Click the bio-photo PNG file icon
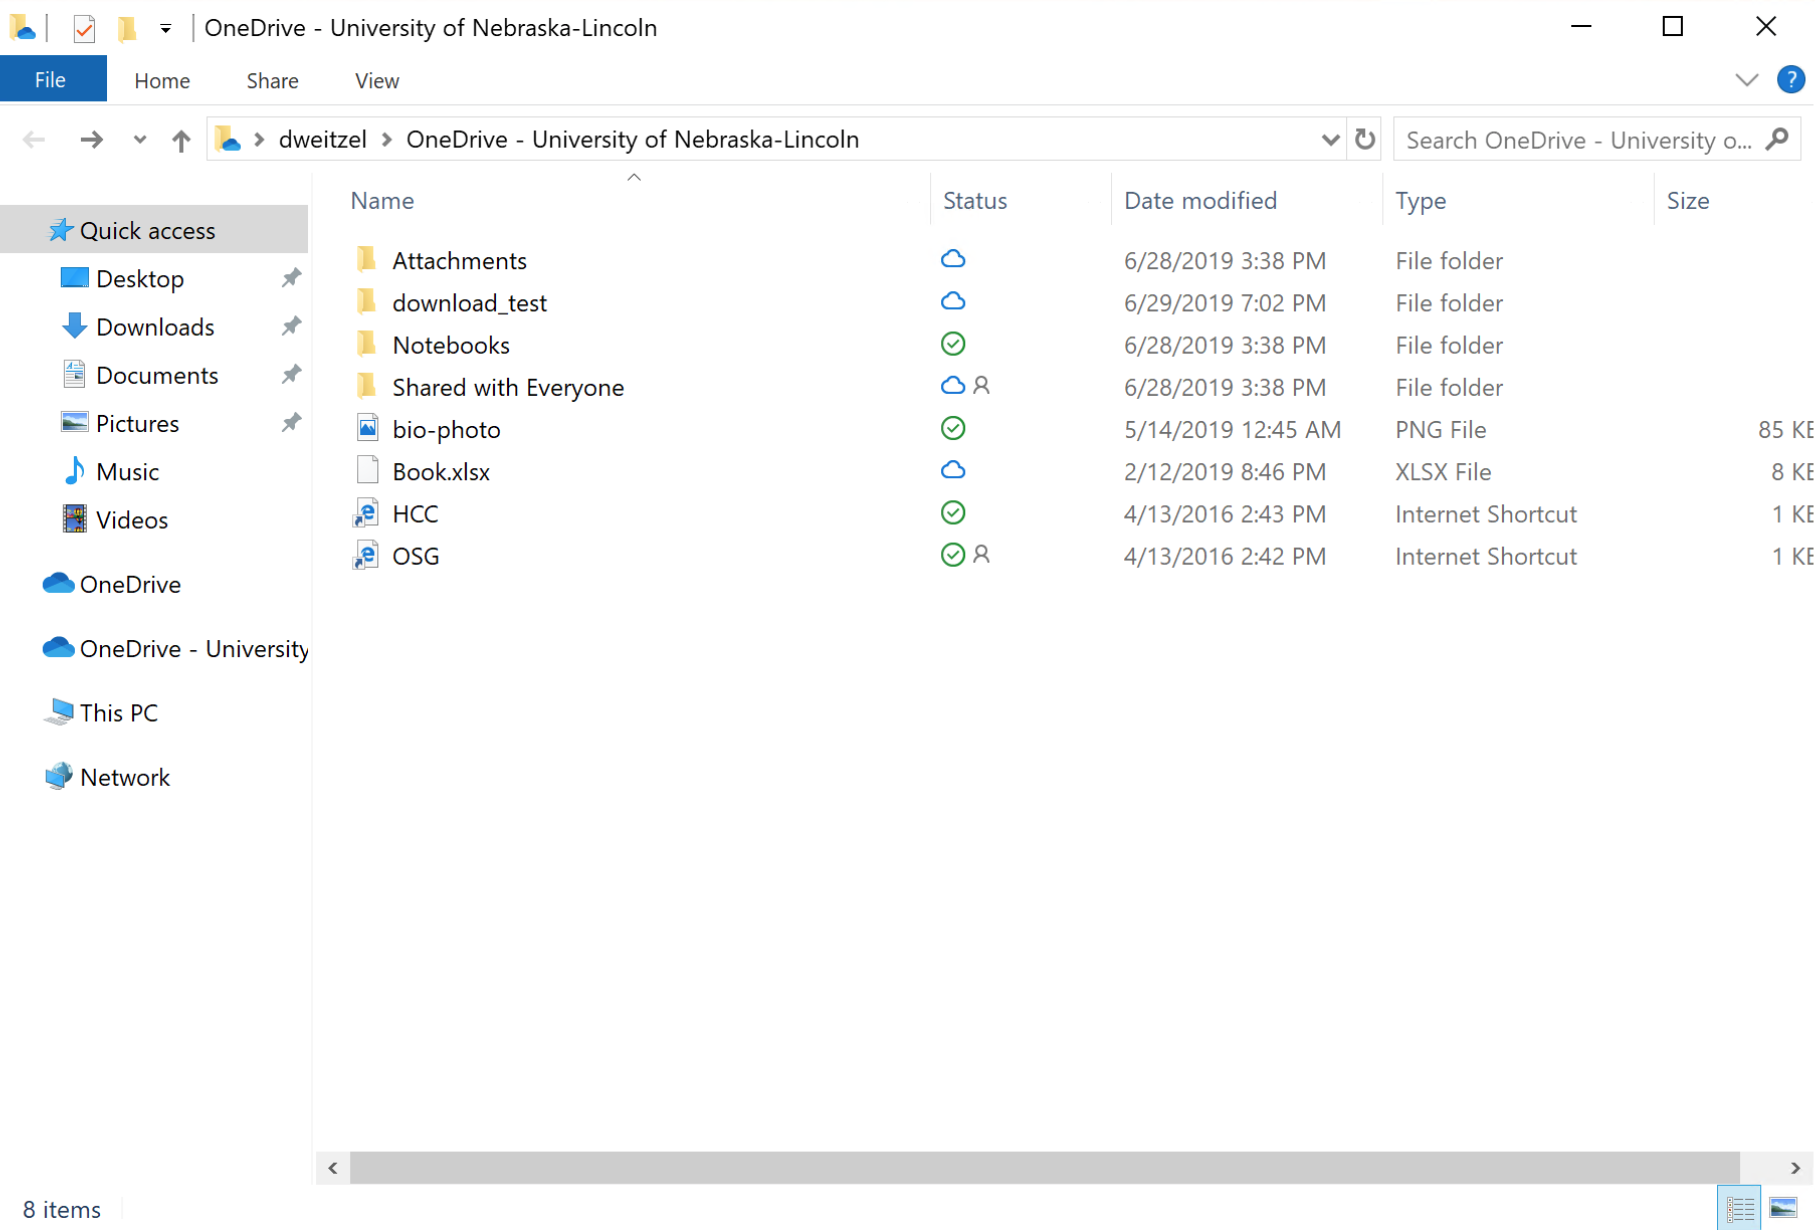The width and height of the screenshot is (1815, 1230). pyautogui.click(x=367, y=429)
